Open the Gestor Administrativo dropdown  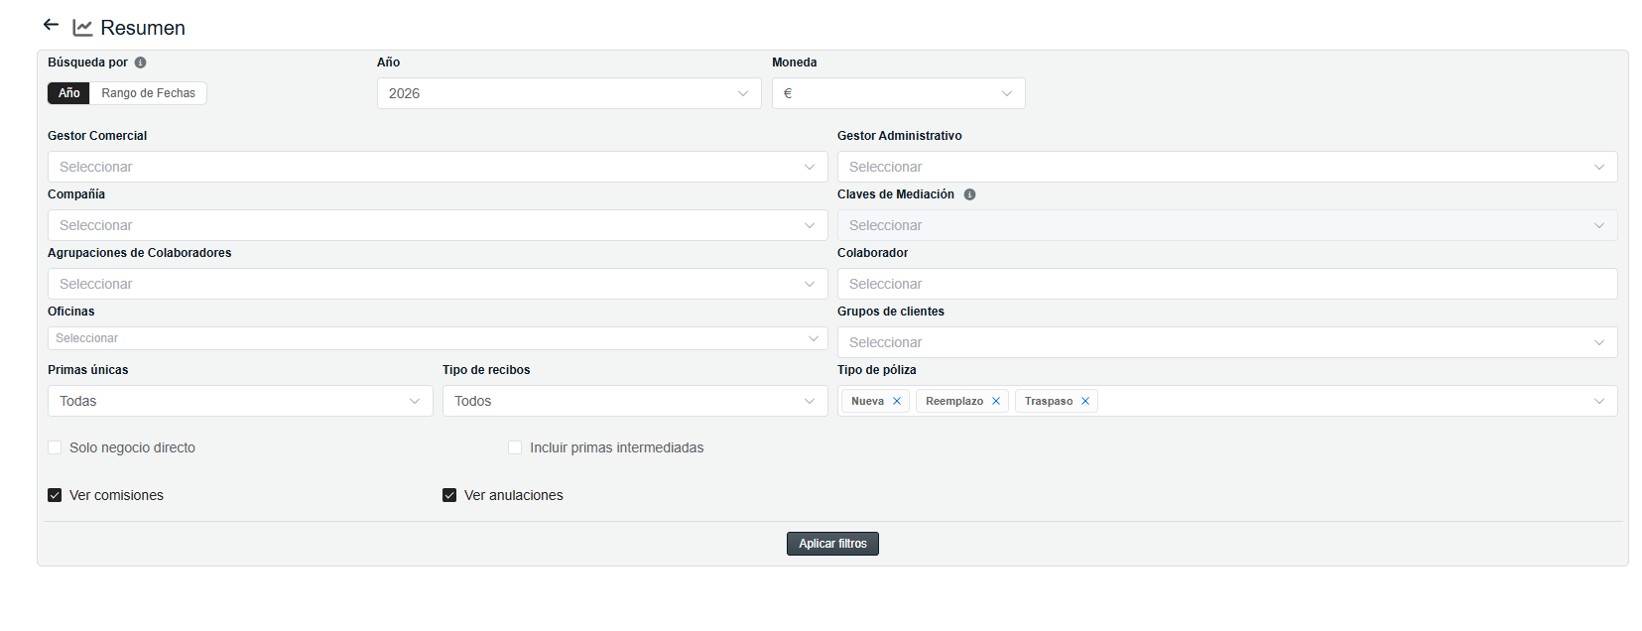[1227, 167]
